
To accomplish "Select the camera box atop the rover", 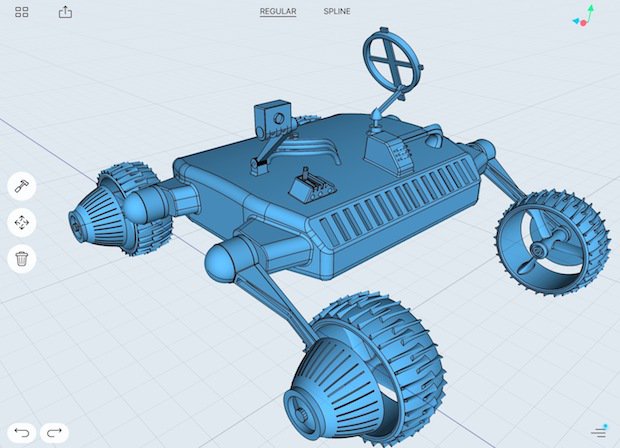I will click(x=271, y=118).
